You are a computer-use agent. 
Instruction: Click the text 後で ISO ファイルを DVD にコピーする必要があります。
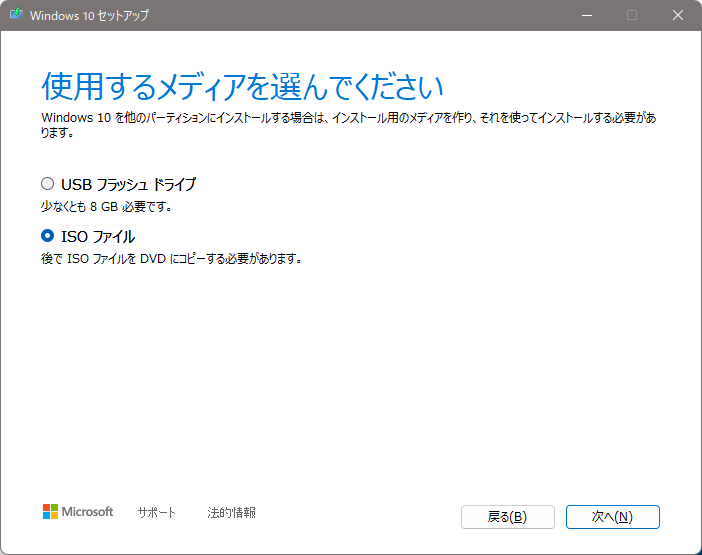click(171, 259)
